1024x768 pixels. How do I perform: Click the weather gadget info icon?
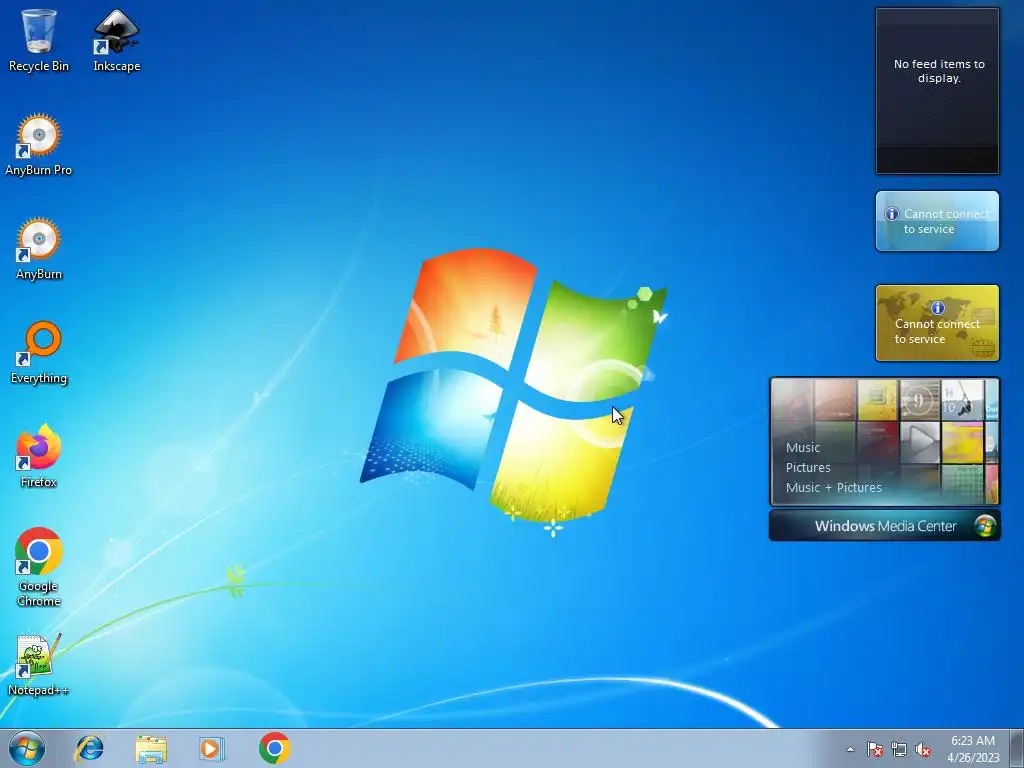tap(891, 214)
